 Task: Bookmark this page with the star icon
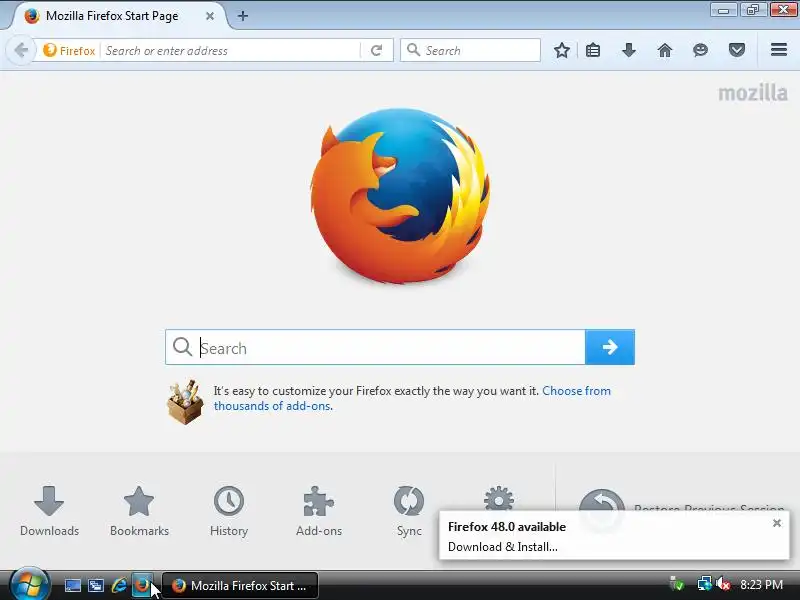point(562,51)
